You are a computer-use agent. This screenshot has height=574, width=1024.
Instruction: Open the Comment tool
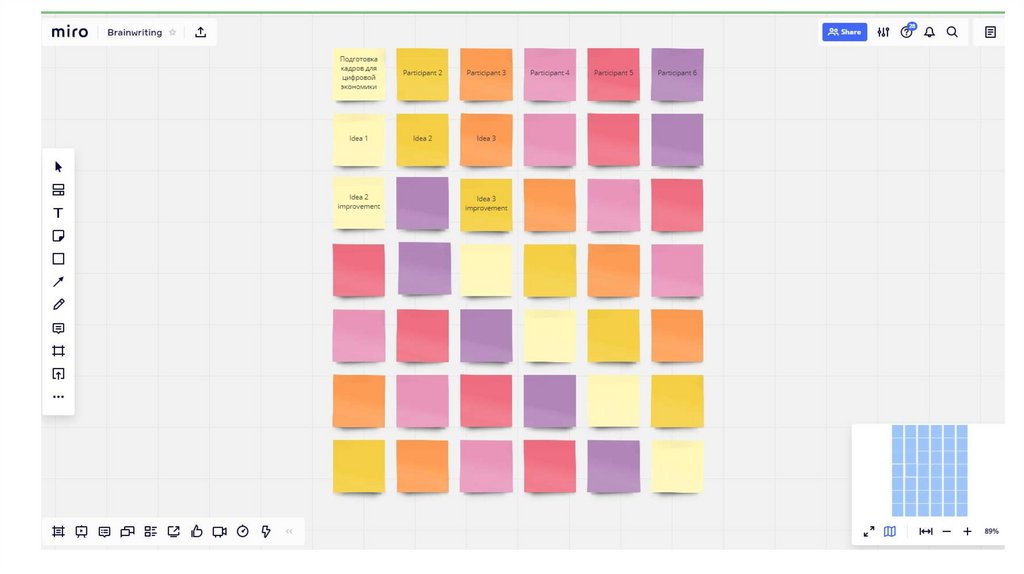[58, 328]
